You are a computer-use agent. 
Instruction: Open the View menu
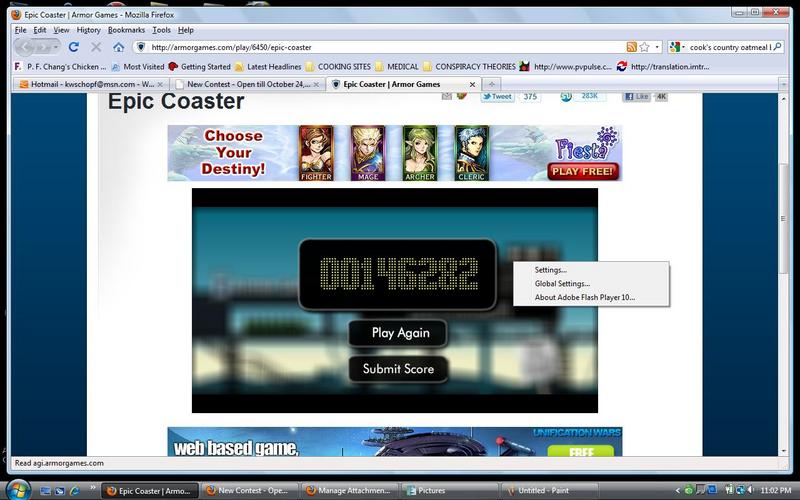[x=61, y=30]
